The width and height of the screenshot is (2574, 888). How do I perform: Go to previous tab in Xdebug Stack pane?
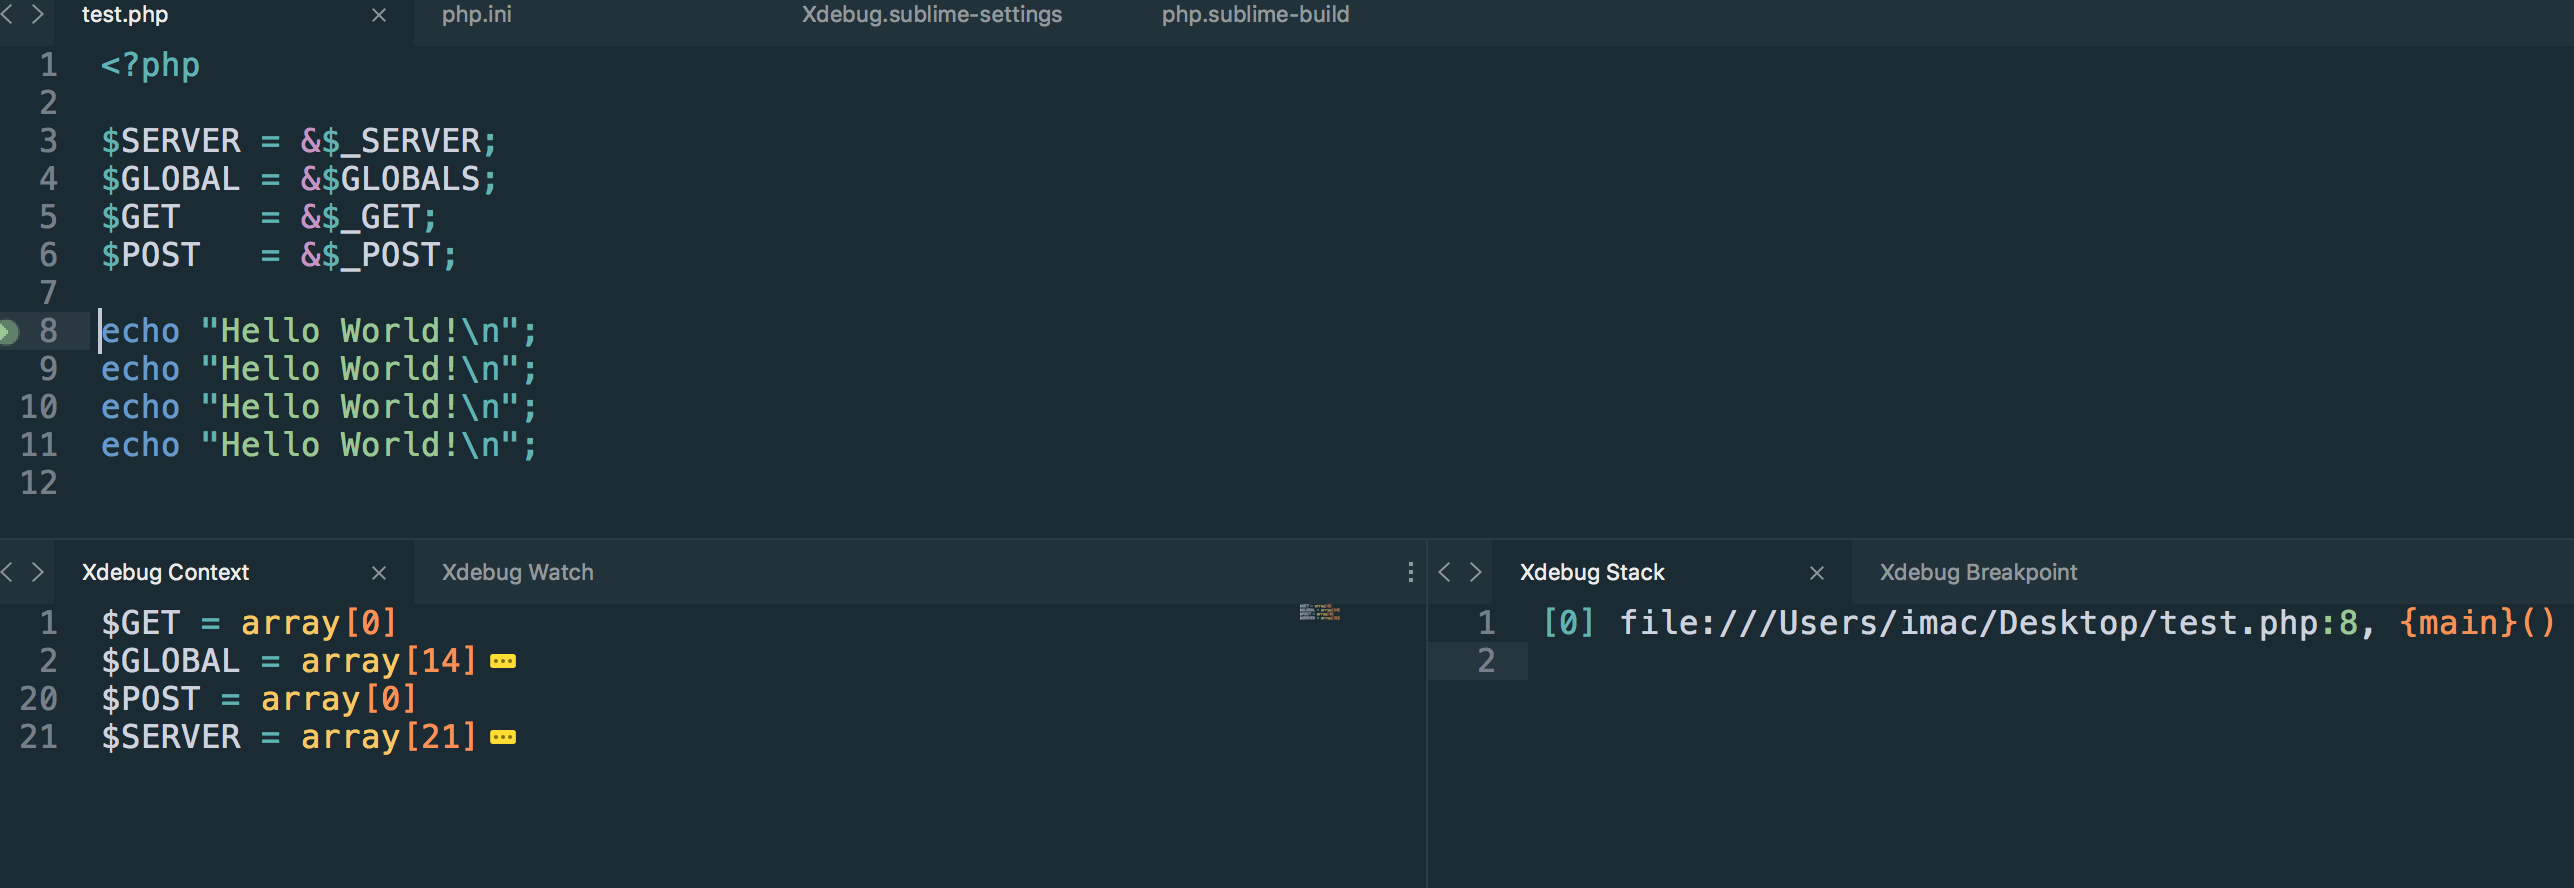tap(1444, 572)
